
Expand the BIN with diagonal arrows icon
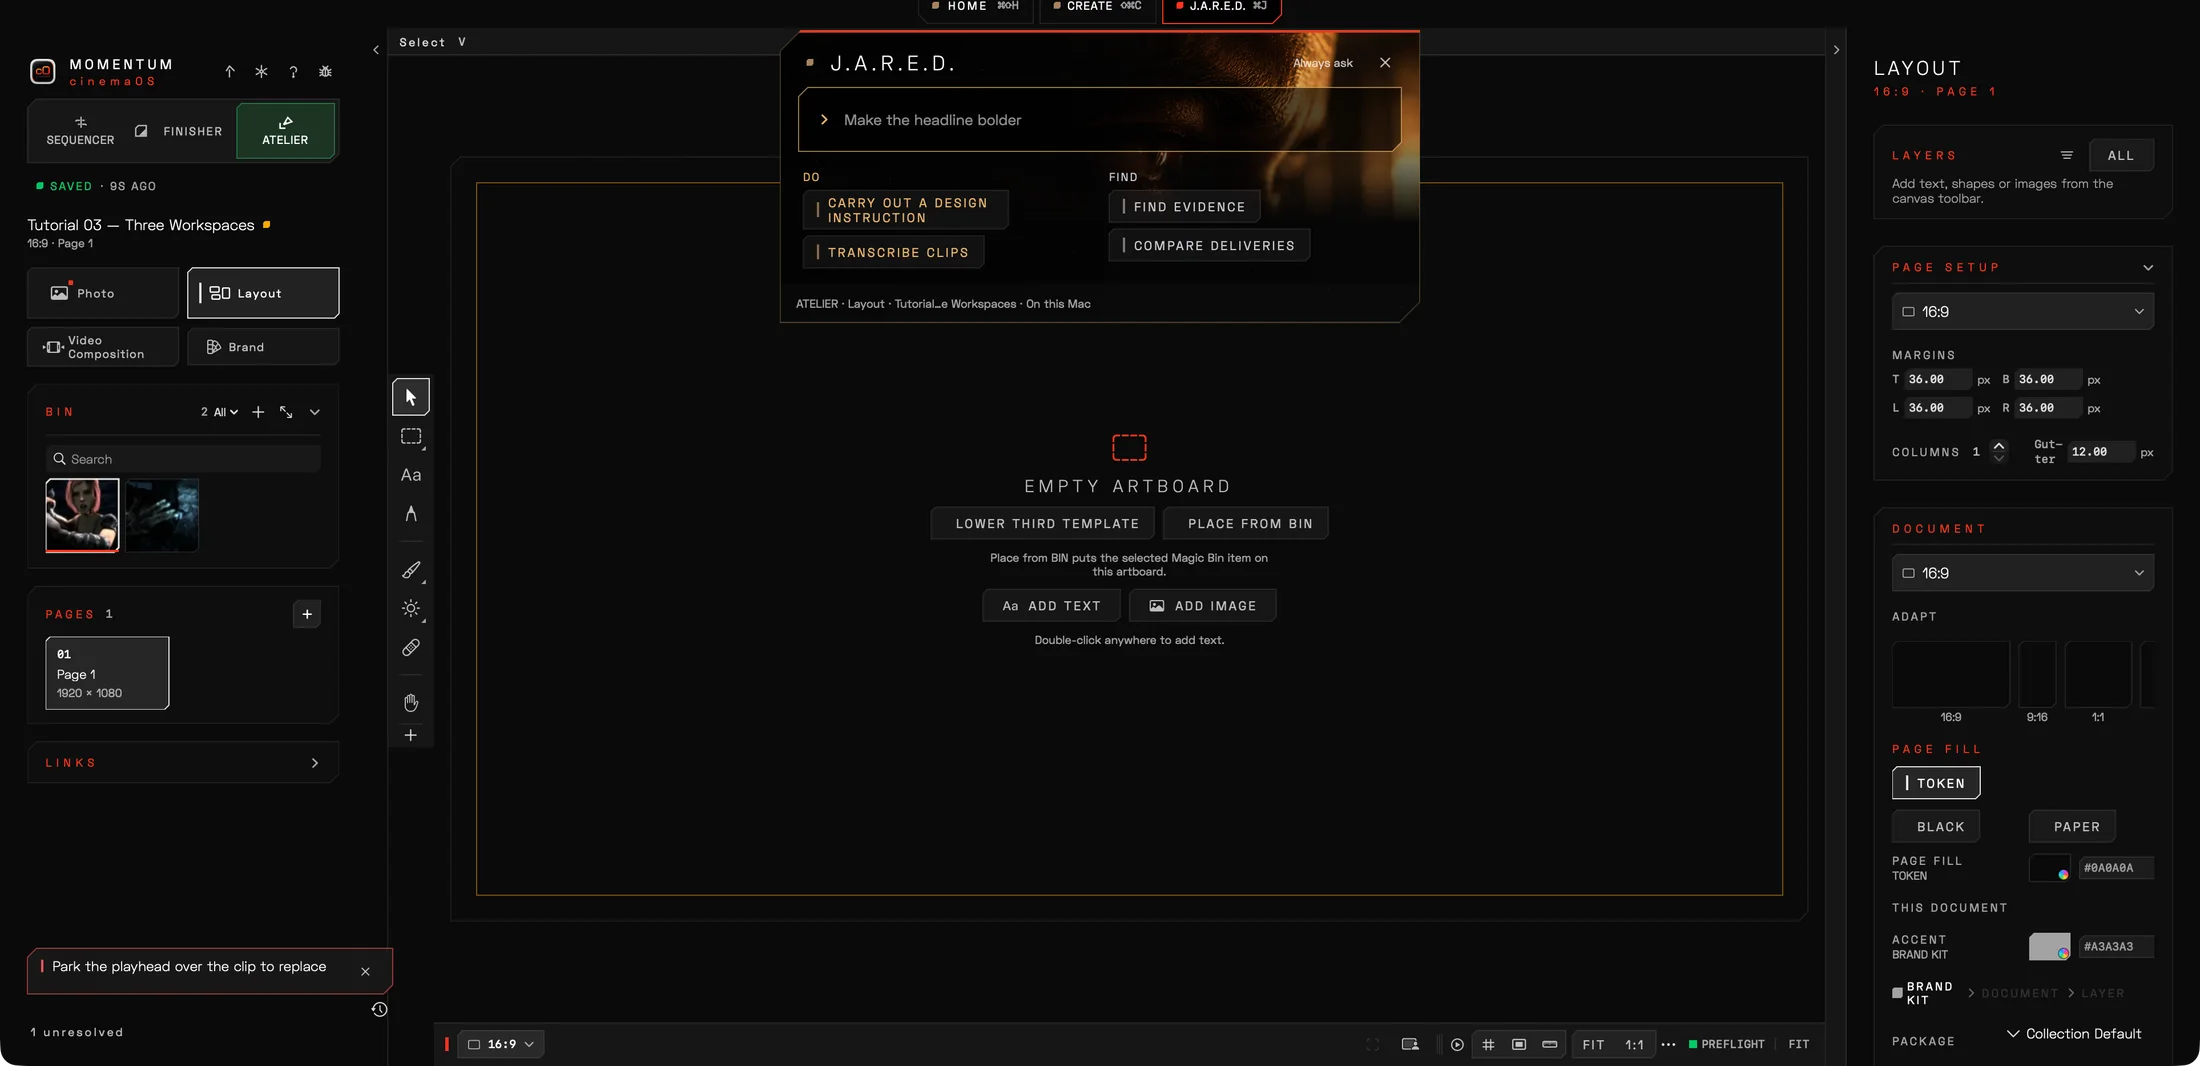pos(286,412)
